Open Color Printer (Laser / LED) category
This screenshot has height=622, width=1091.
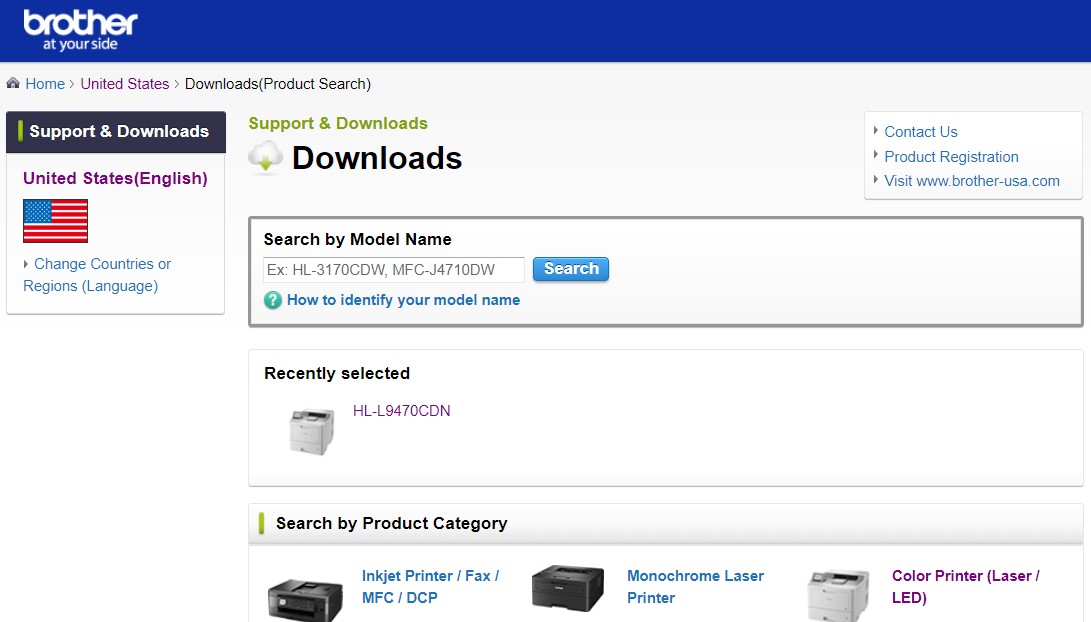click(966, 587)
